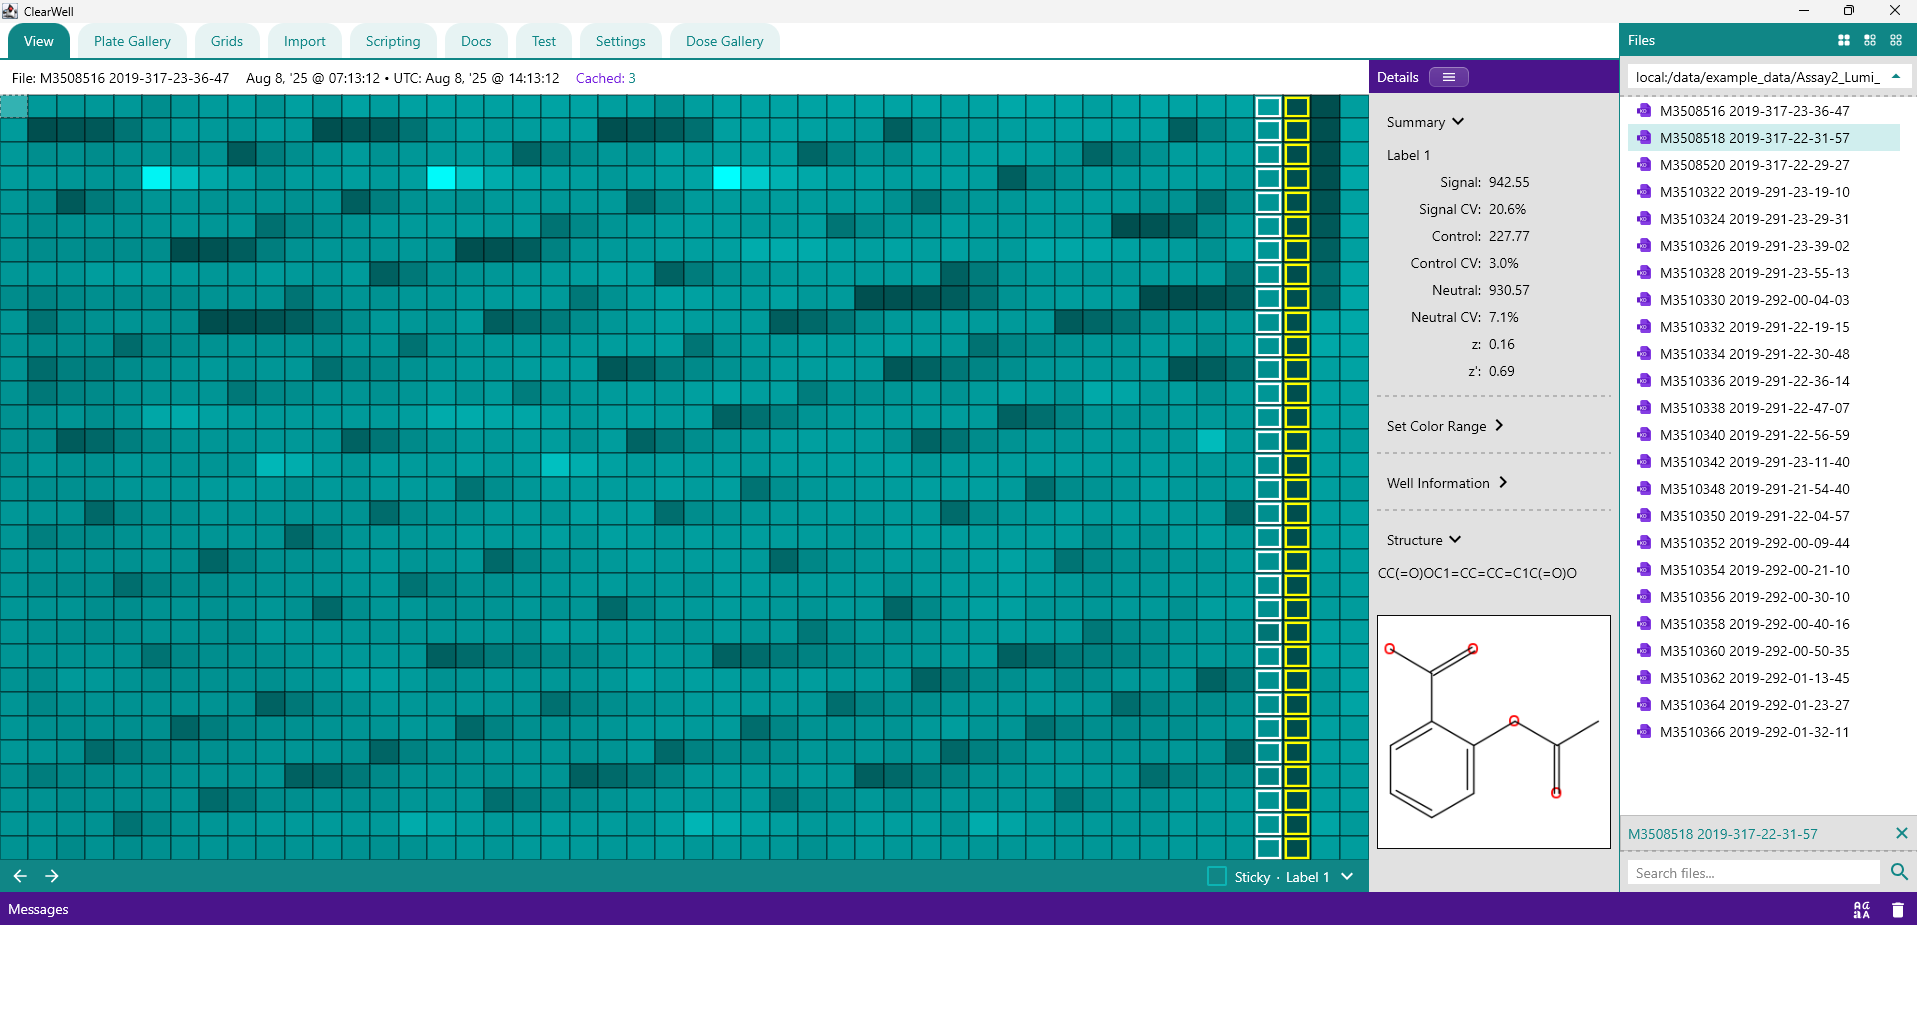Select file M3510362 2019-292-01-13-45
1917x1032 pixels.
point(1764,678)
